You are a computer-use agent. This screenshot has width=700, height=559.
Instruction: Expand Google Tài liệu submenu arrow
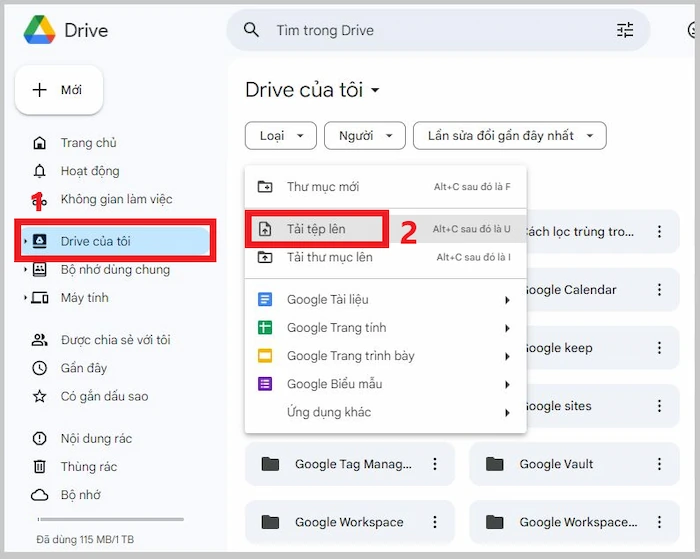tap(507, 300)
